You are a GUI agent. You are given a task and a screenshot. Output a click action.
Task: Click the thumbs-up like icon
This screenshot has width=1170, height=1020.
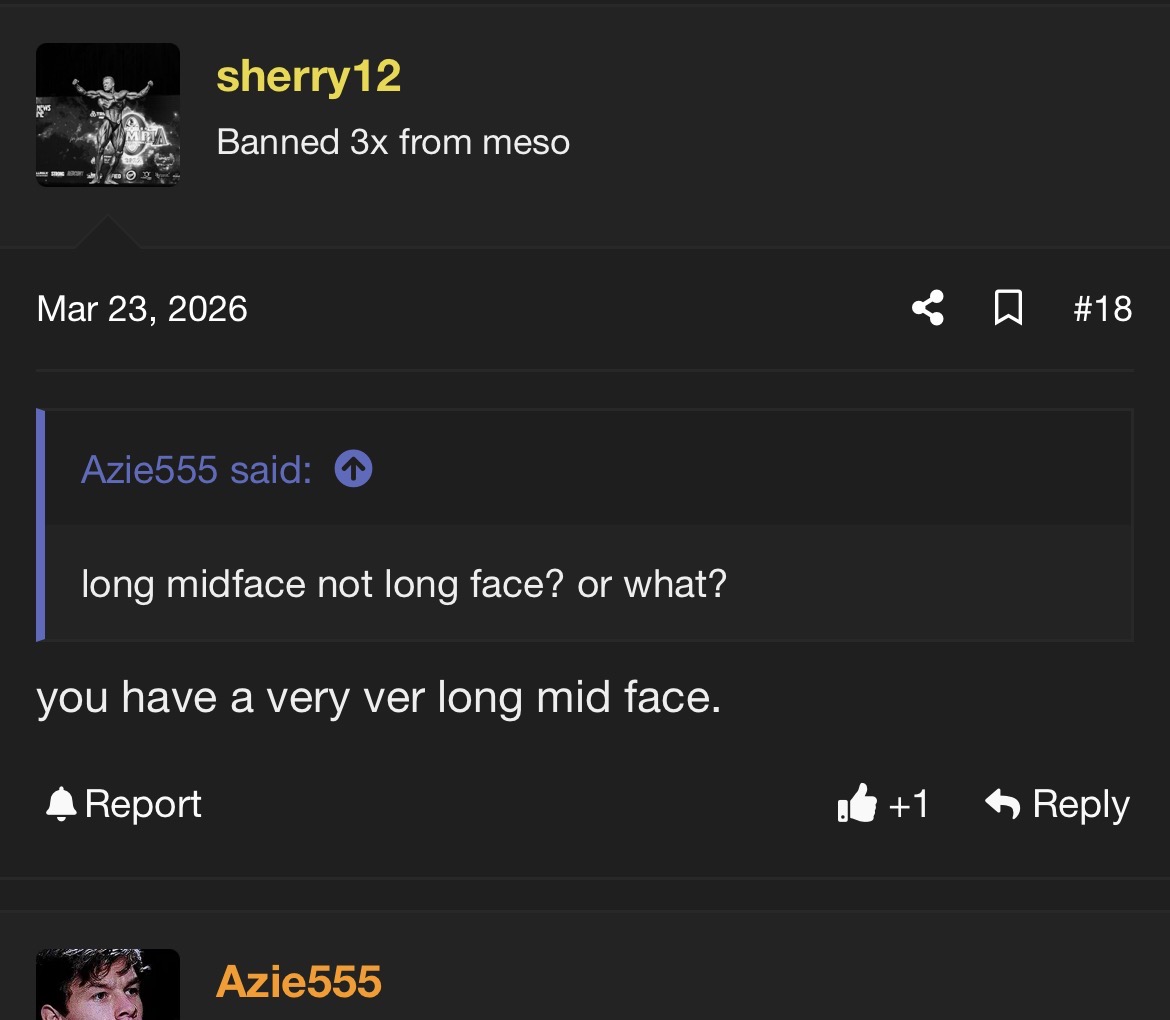857,804
